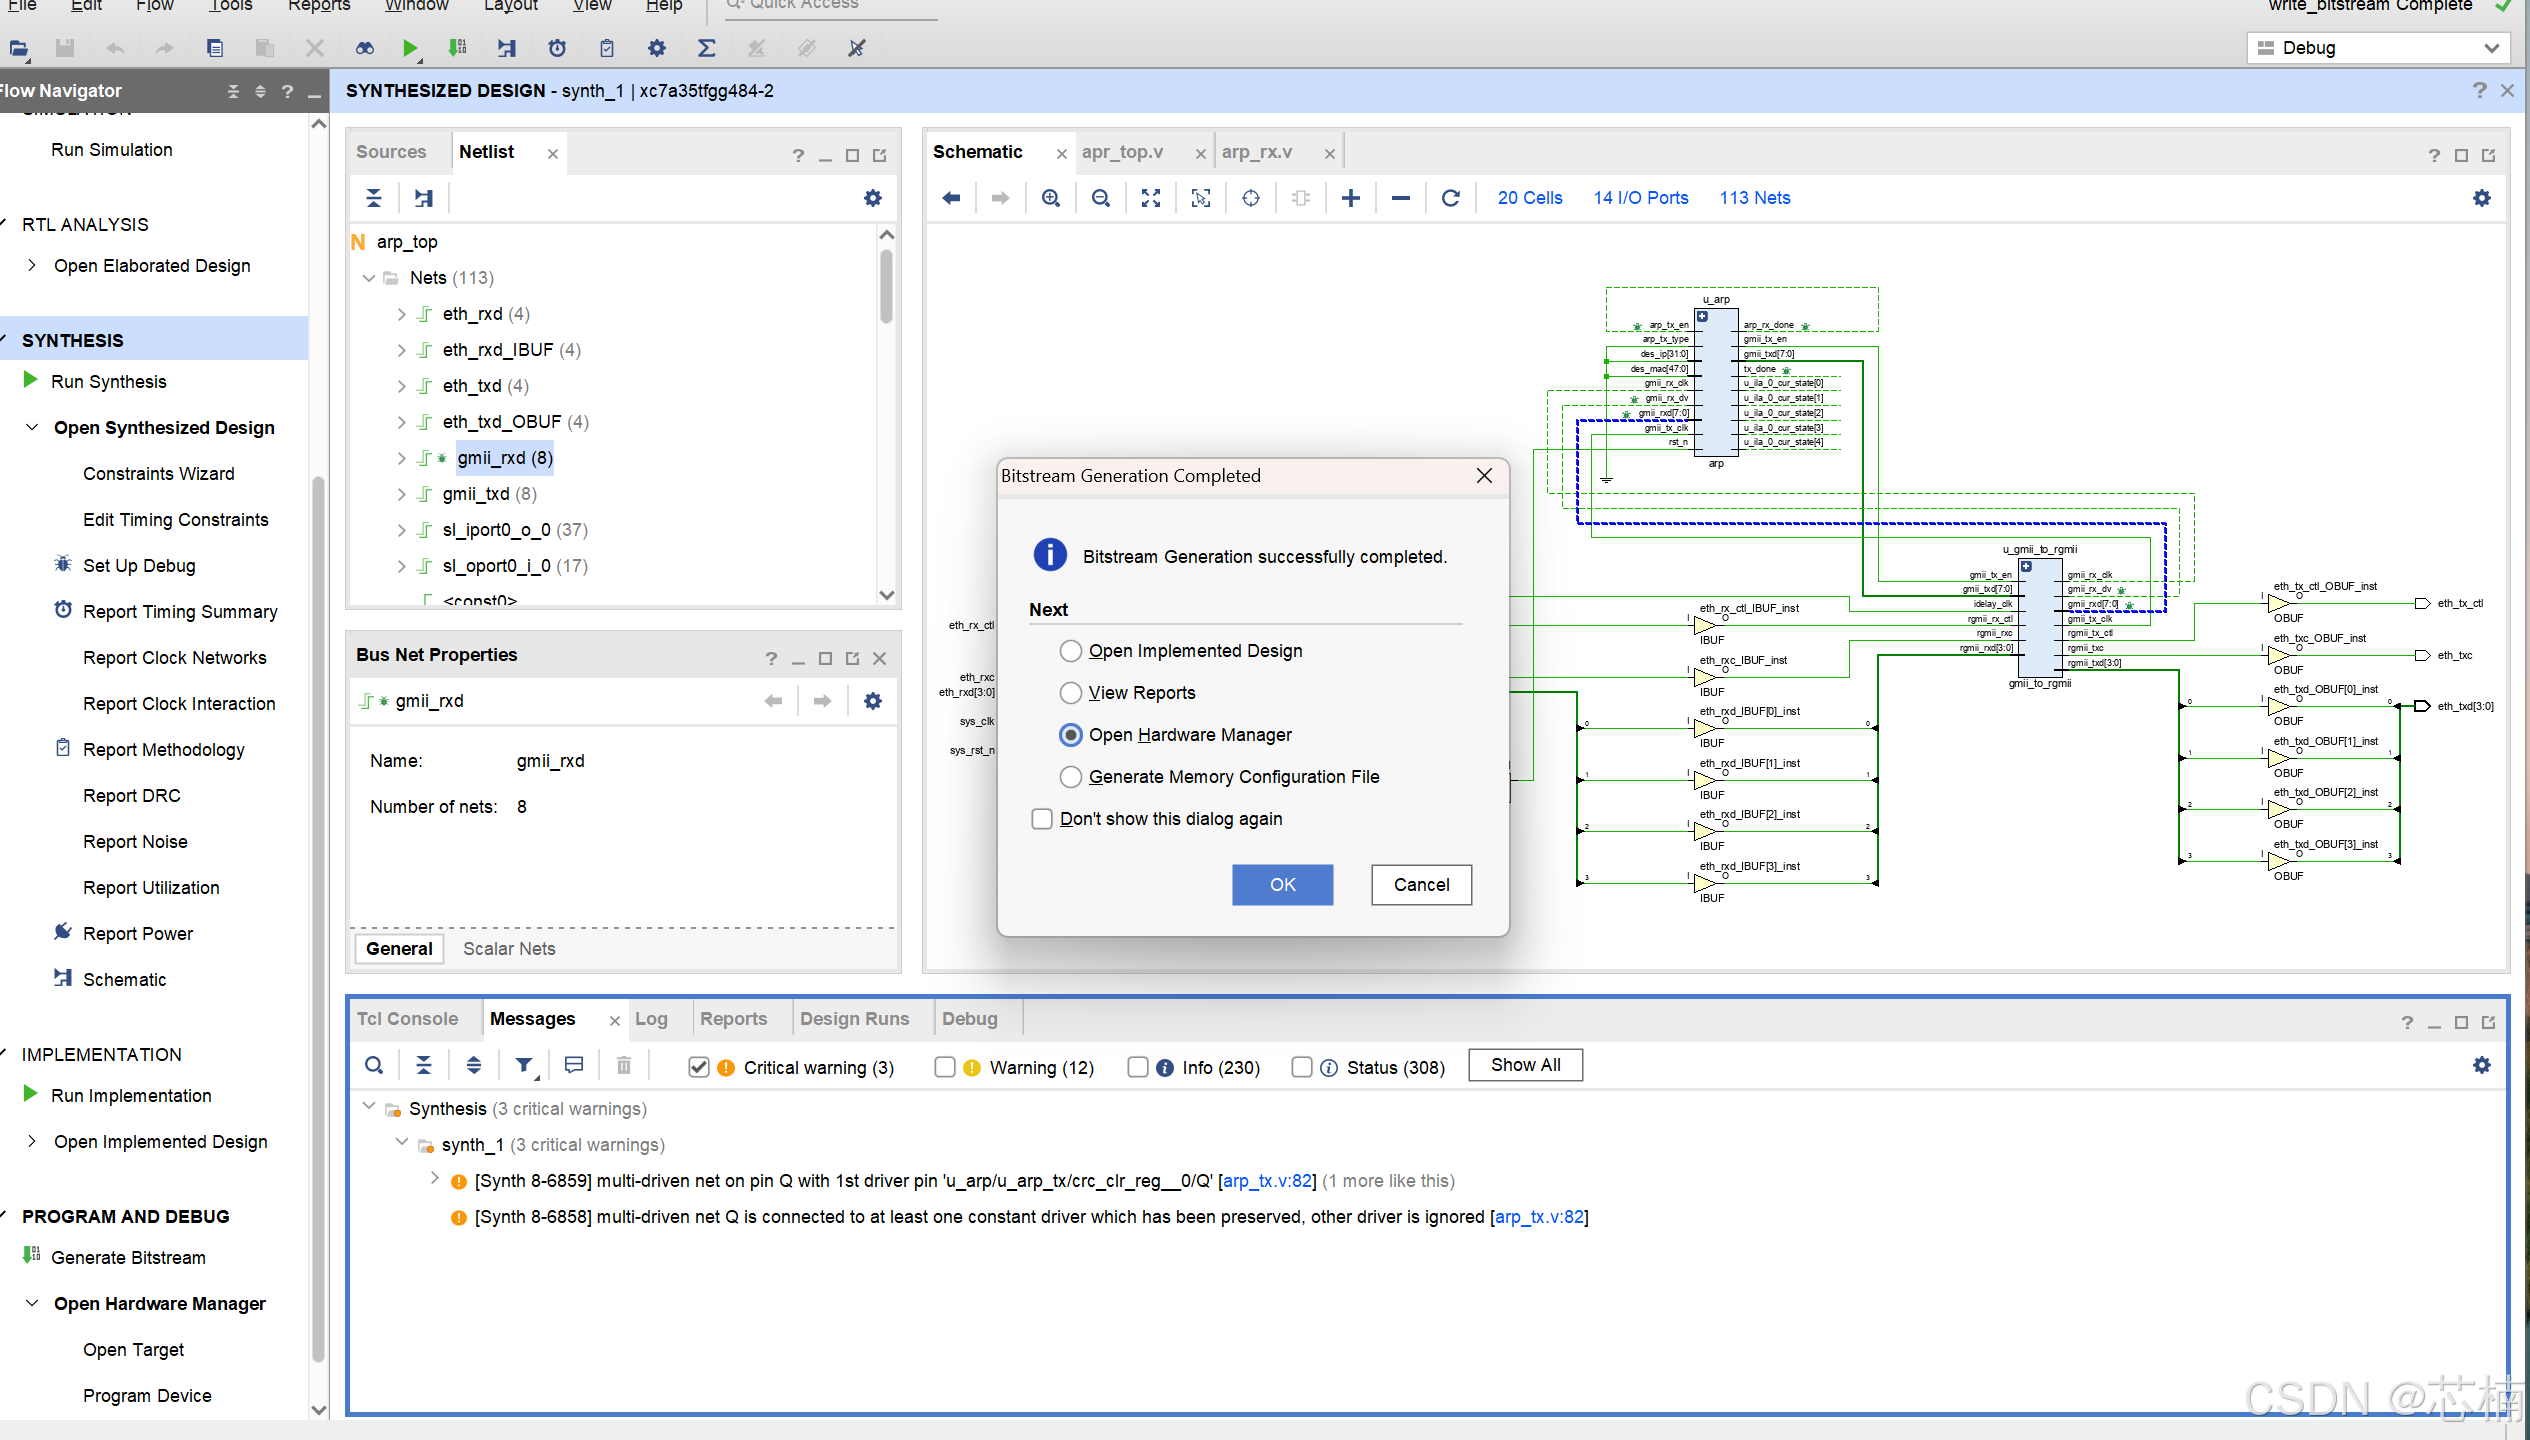Image resolution: width=2530 pixels, height=1440 pixels.
Task: Expand the eth_rxd net tree node
Action: click(401, 314)
